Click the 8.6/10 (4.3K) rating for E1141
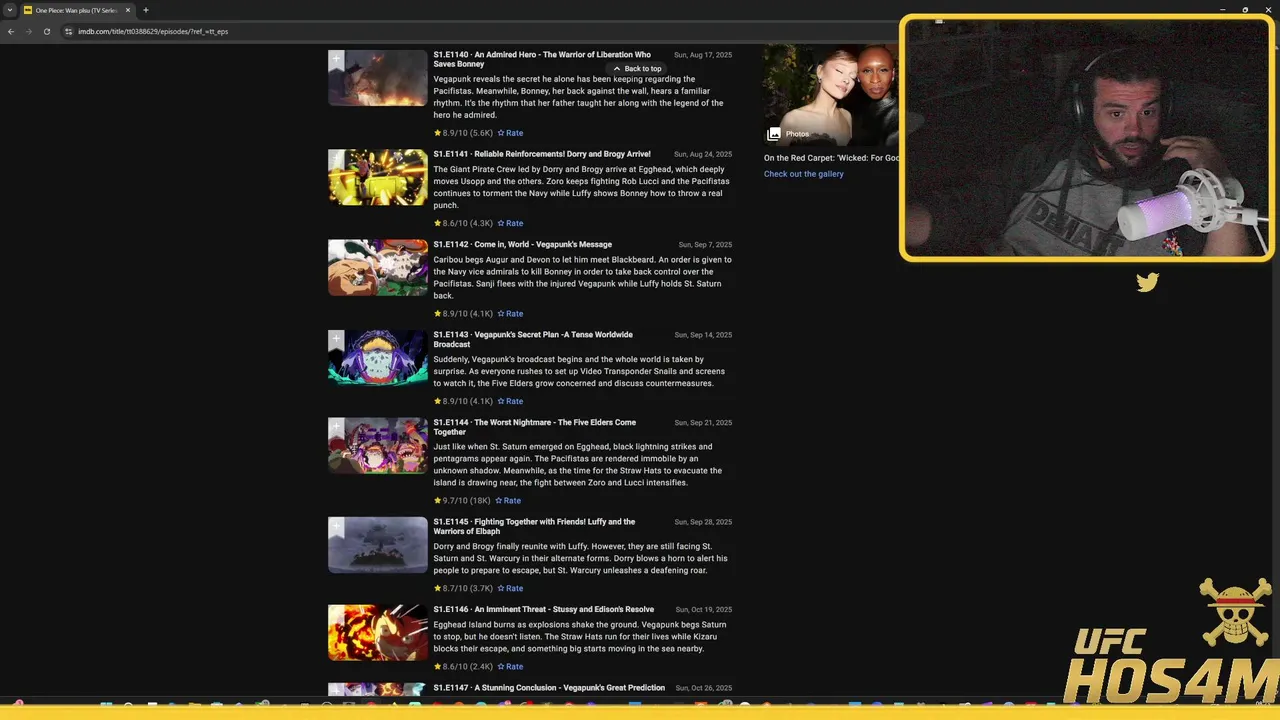The image size is (1280, 720). [x=464, y=223]
